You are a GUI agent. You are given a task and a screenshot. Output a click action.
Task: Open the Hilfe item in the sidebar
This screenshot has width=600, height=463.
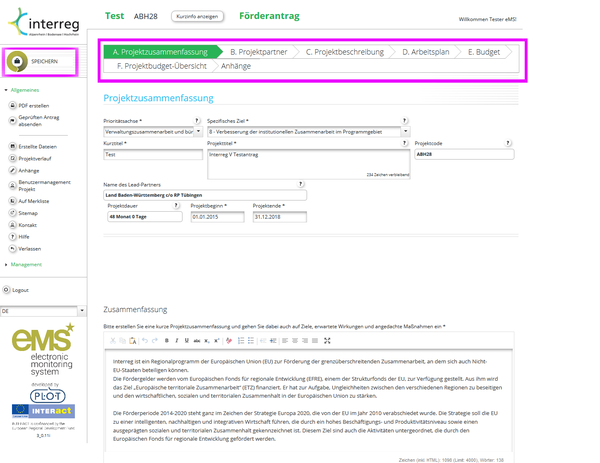coord(24,236)
